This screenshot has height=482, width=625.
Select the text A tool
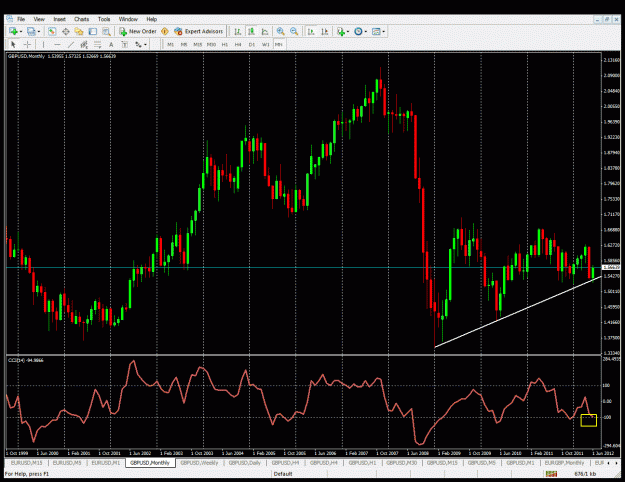point(111,44)
